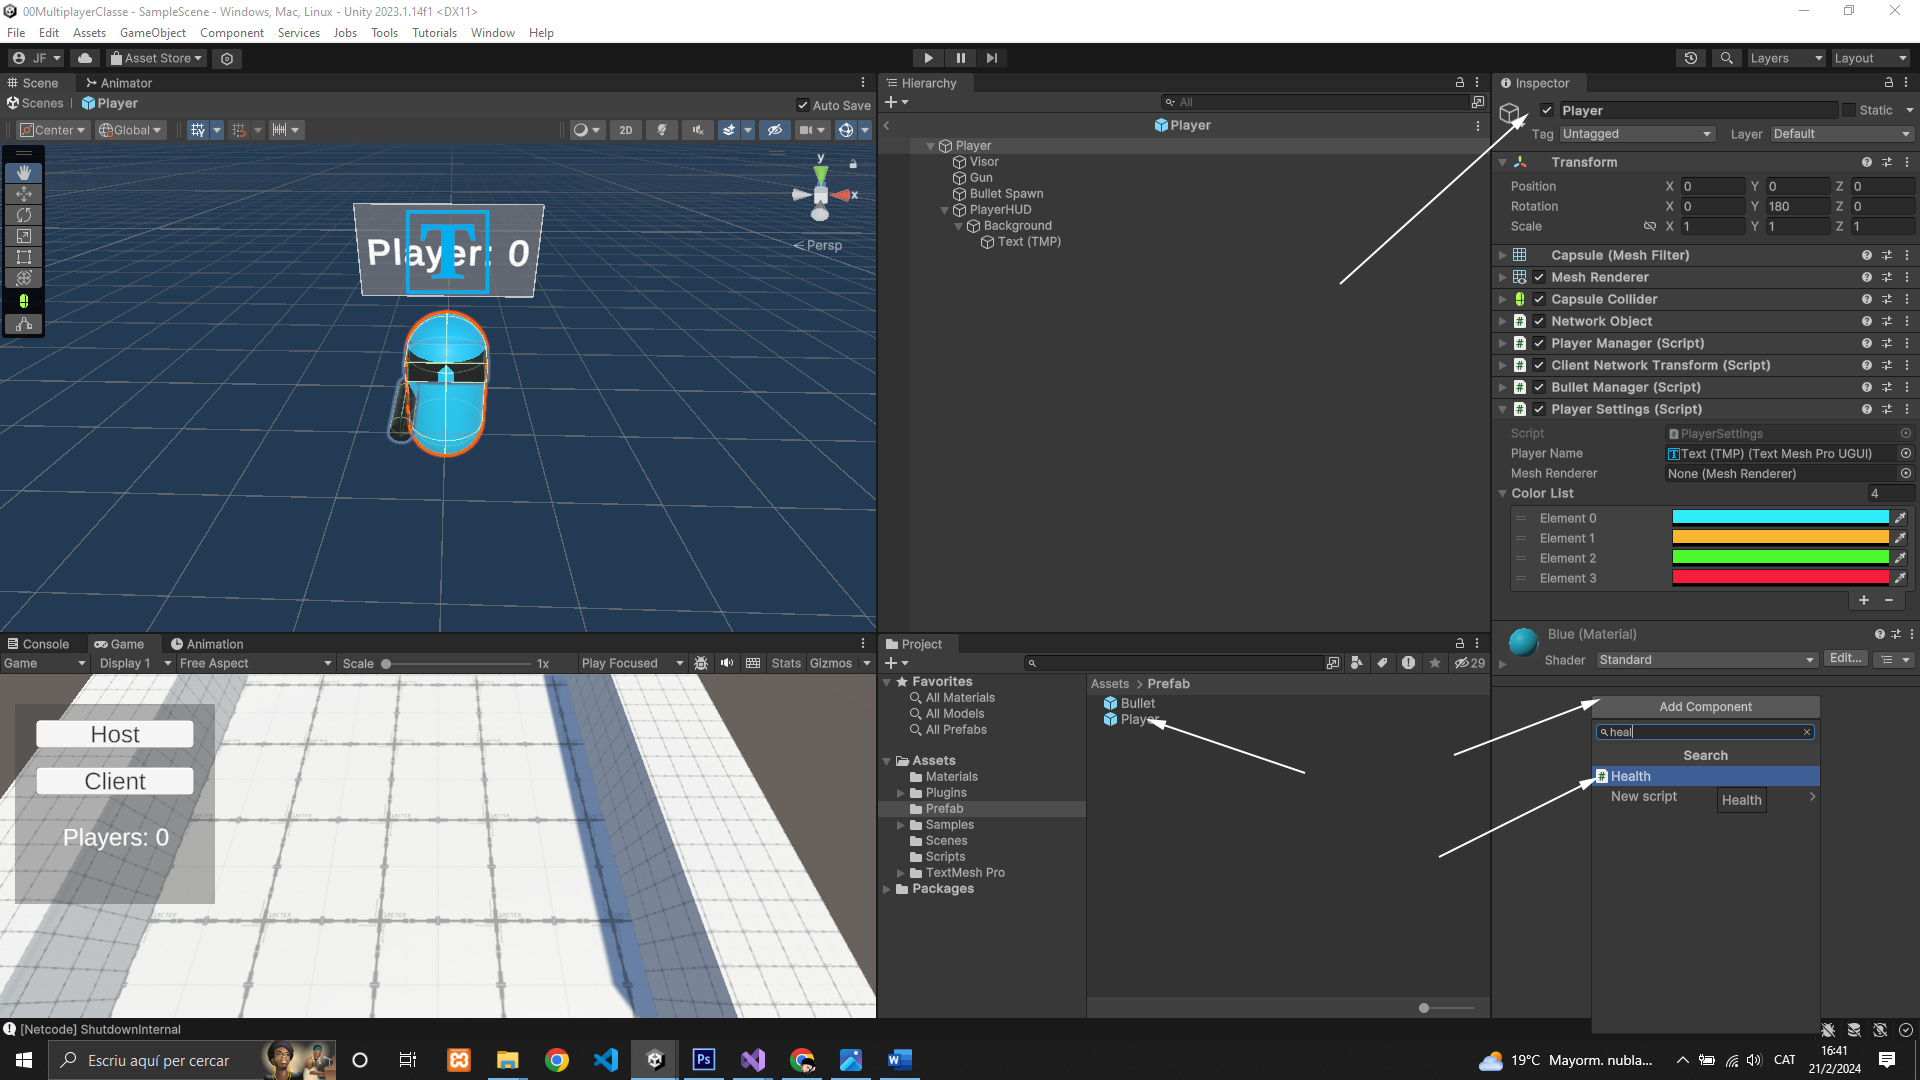1920x1080 pixels.
Task: Open the Tag Untagged dropdown
Action: [1637, 134]
